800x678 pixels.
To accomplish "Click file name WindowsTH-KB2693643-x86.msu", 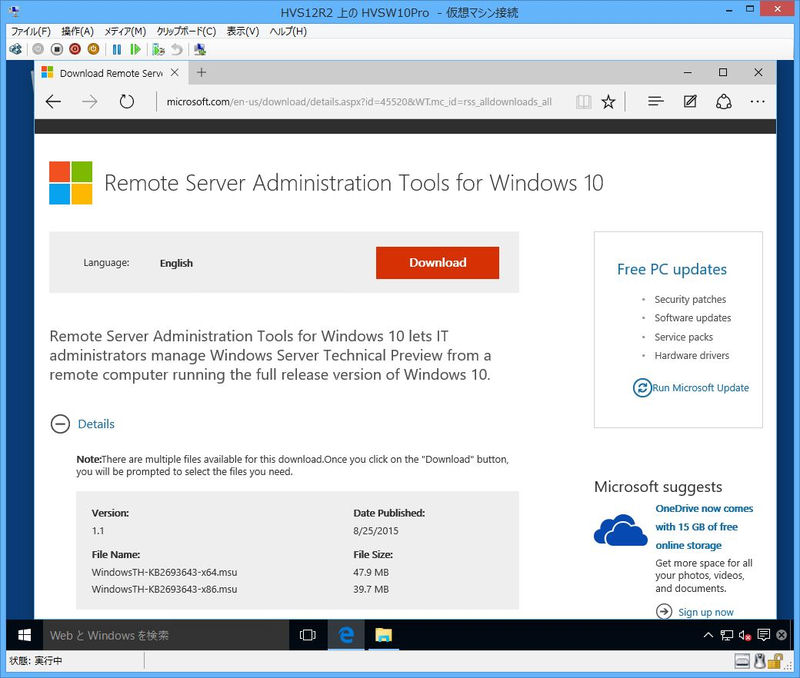I will pyautogui.click(x=164, y=589).
